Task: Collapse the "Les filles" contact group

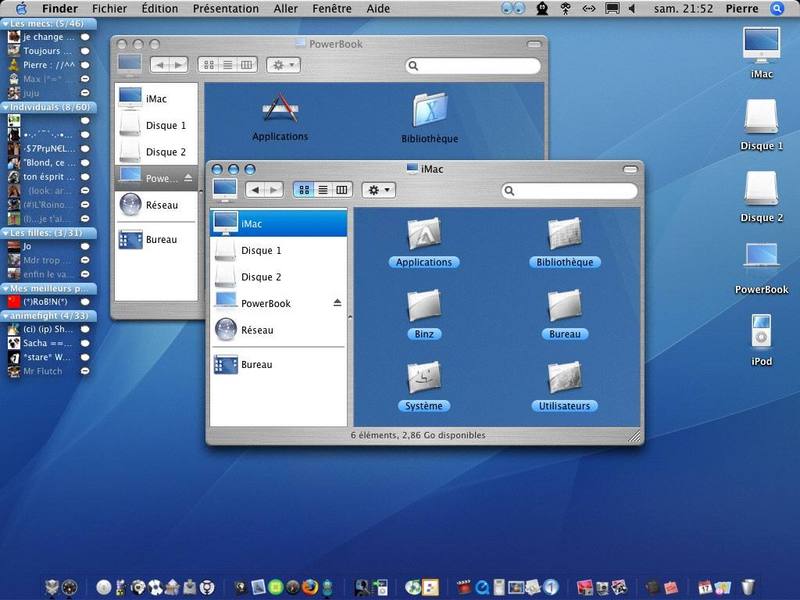Action: coord(6,233)
